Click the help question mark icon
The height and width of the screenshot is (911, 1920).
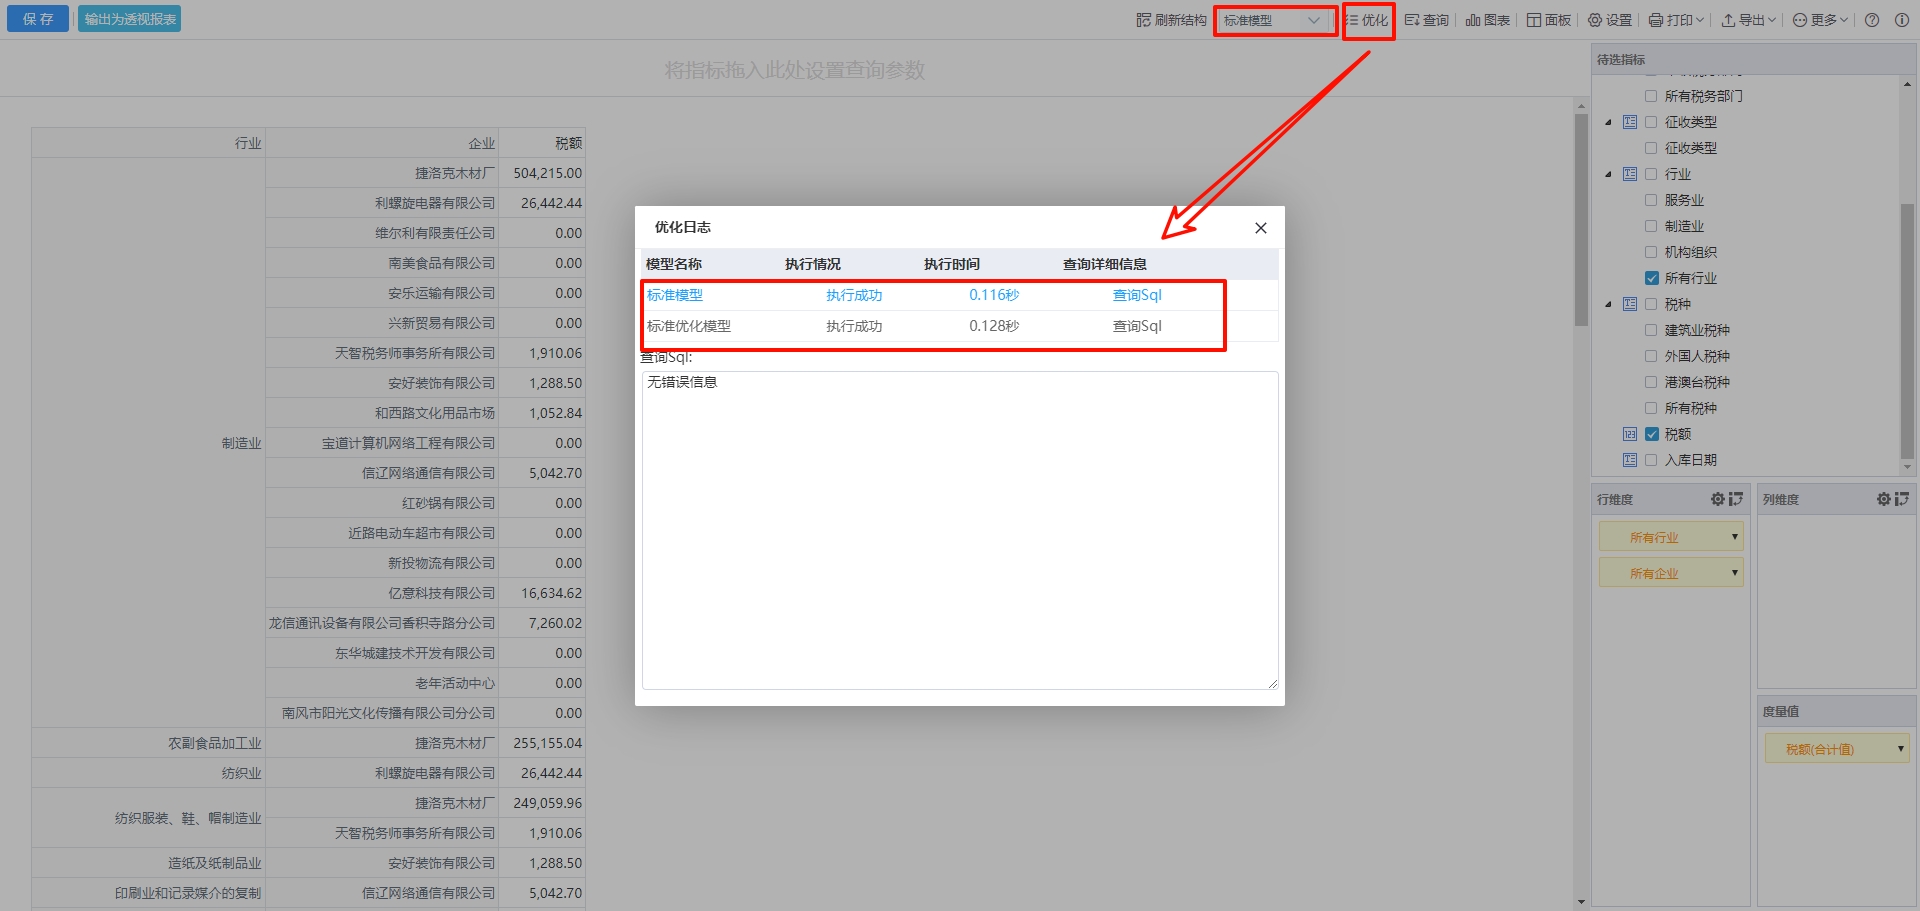1872,20
